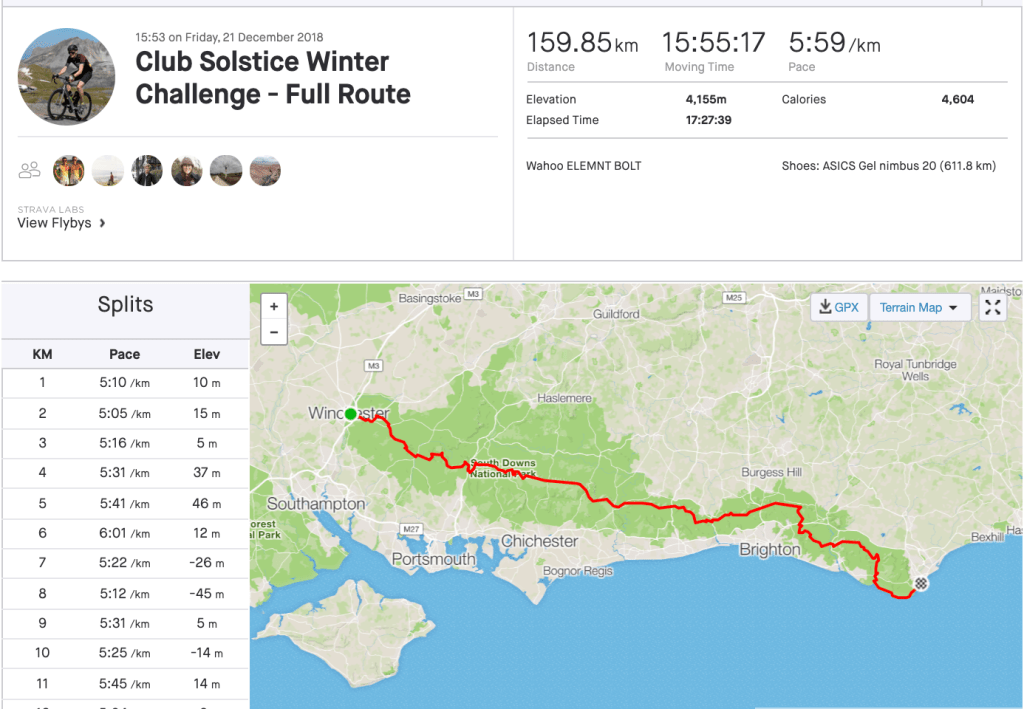The image size is (1024, 709).
Task: Click the checkered finish flag marker
Action: 921,584
